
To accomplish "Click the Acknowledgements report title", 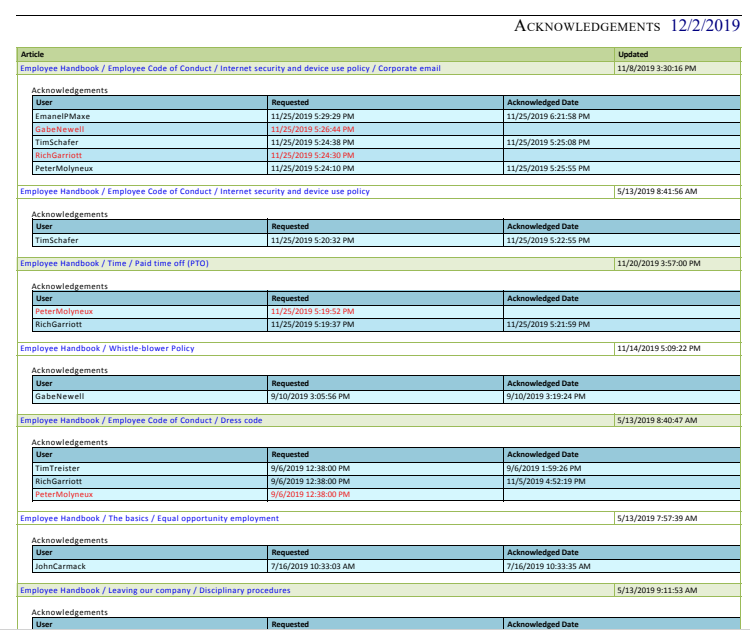I will (587, 26).
